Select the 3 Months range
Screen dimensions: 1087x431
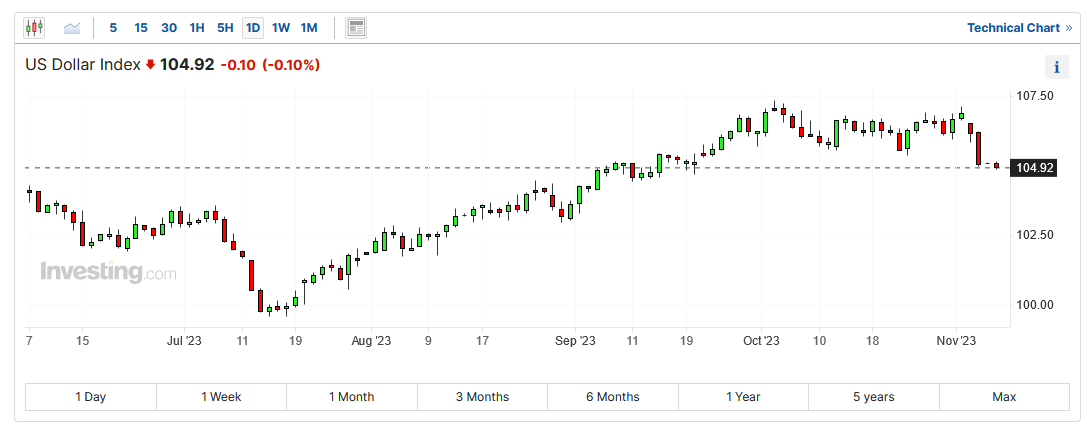click(x=482, y=397)
